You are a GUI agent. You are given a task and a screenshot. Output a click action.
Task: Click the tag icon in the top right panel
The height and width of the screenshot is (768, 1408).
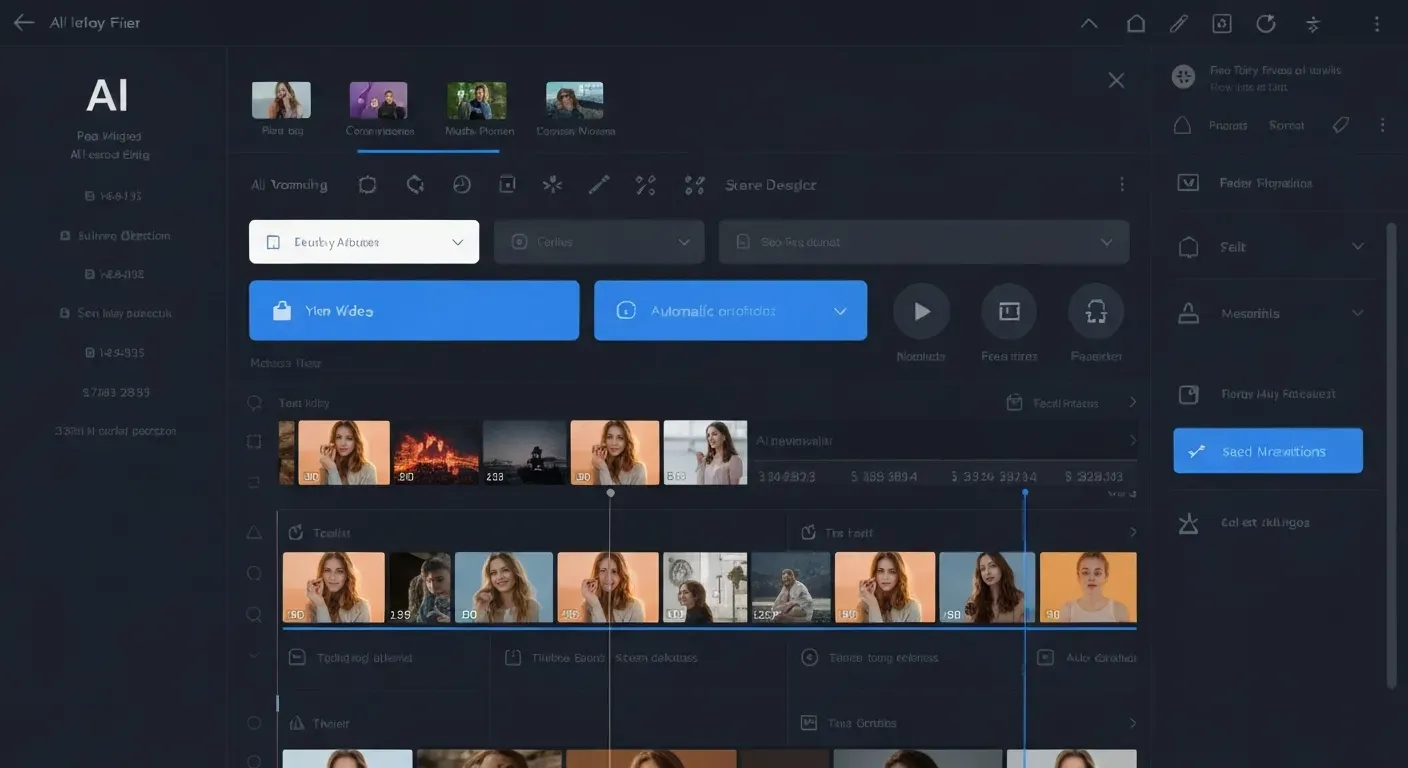coord(1341,125)
